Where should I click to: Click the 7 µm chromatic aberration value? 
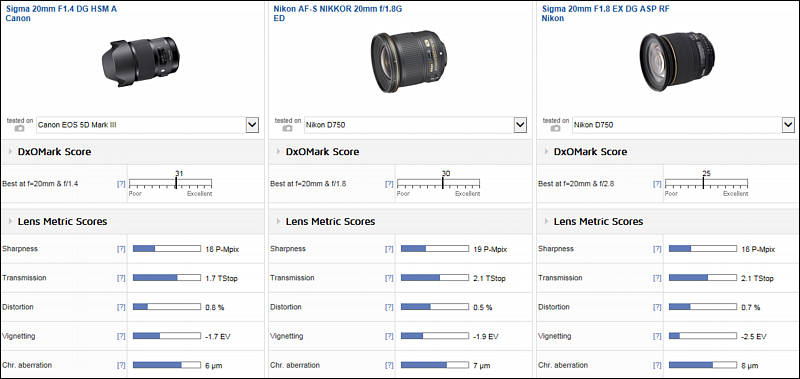click(482, 366)
